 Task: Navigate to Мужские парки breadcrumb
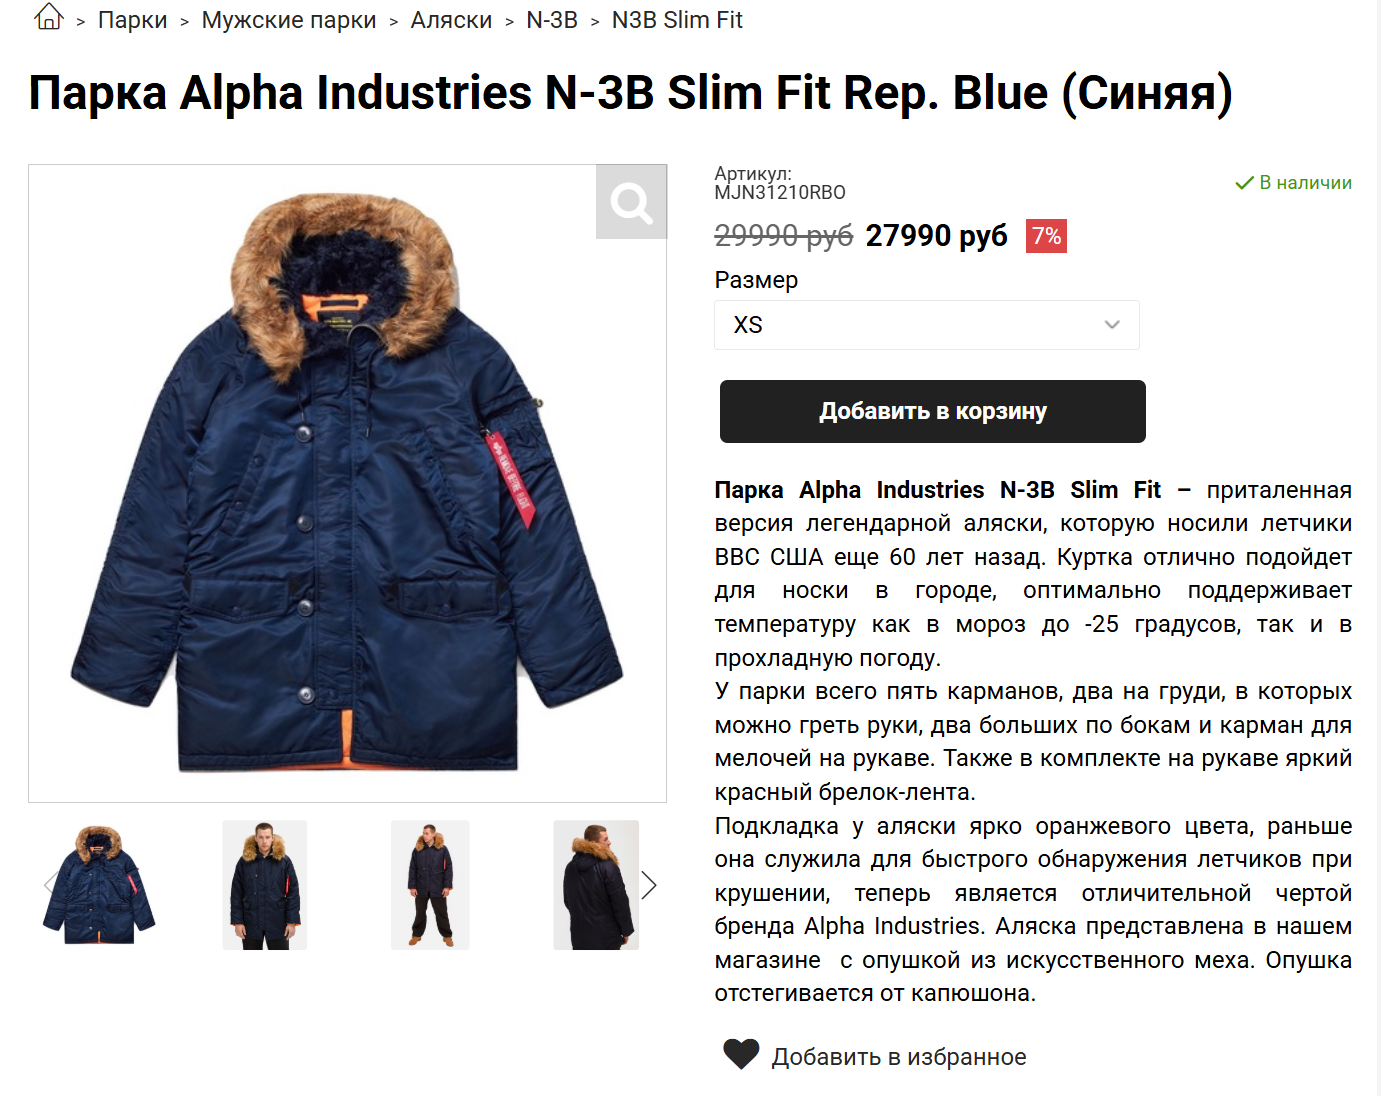point(289,20)
